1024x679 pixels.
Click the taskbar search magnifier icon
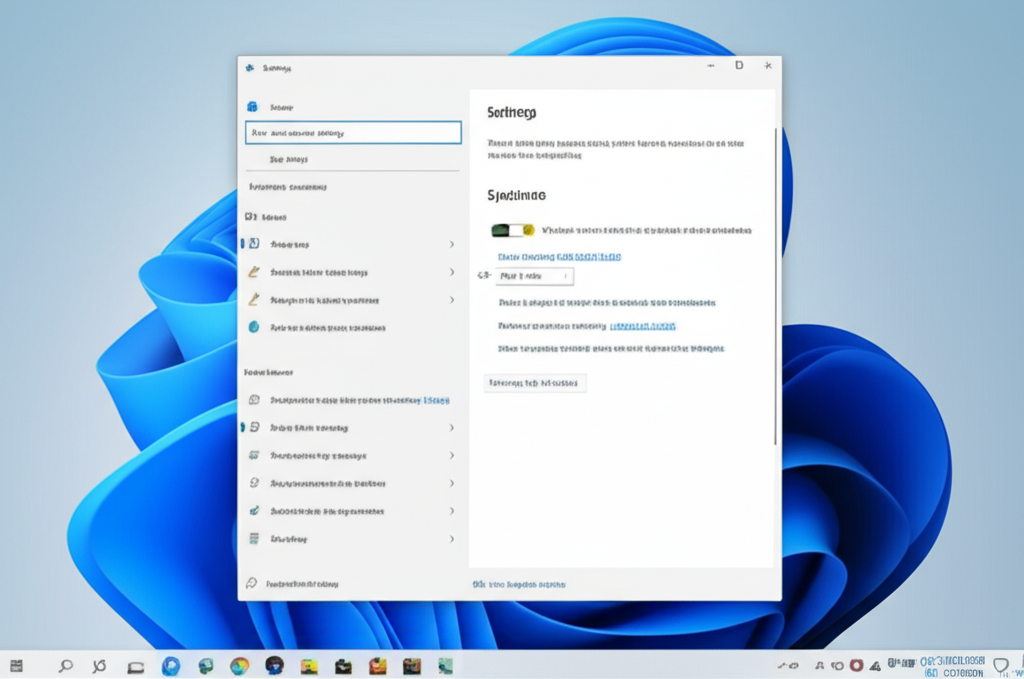(66, 665)
